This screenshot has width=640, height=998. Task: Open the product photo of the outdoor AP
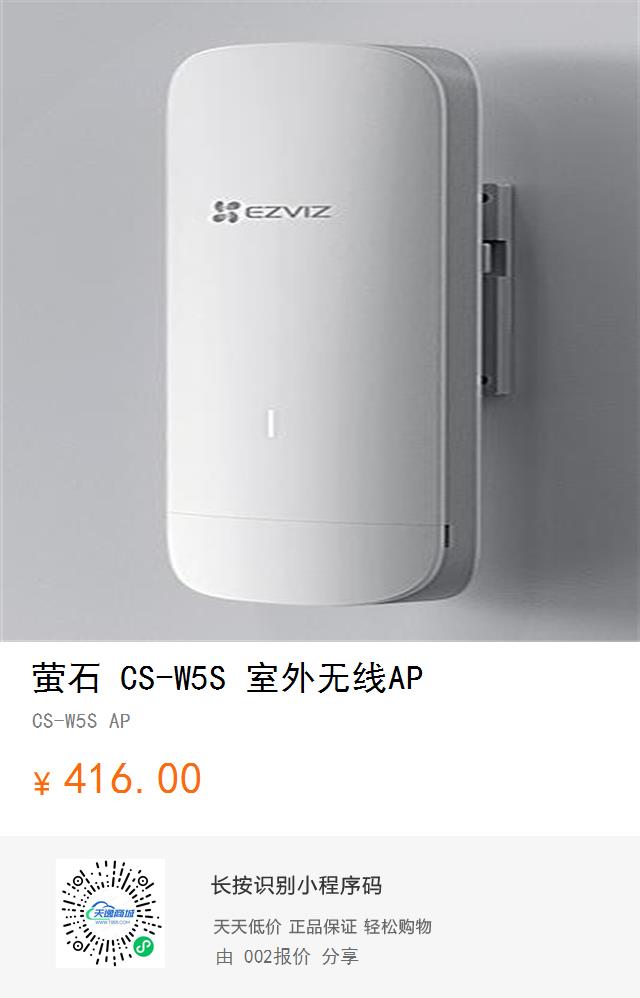coord(320,320)
